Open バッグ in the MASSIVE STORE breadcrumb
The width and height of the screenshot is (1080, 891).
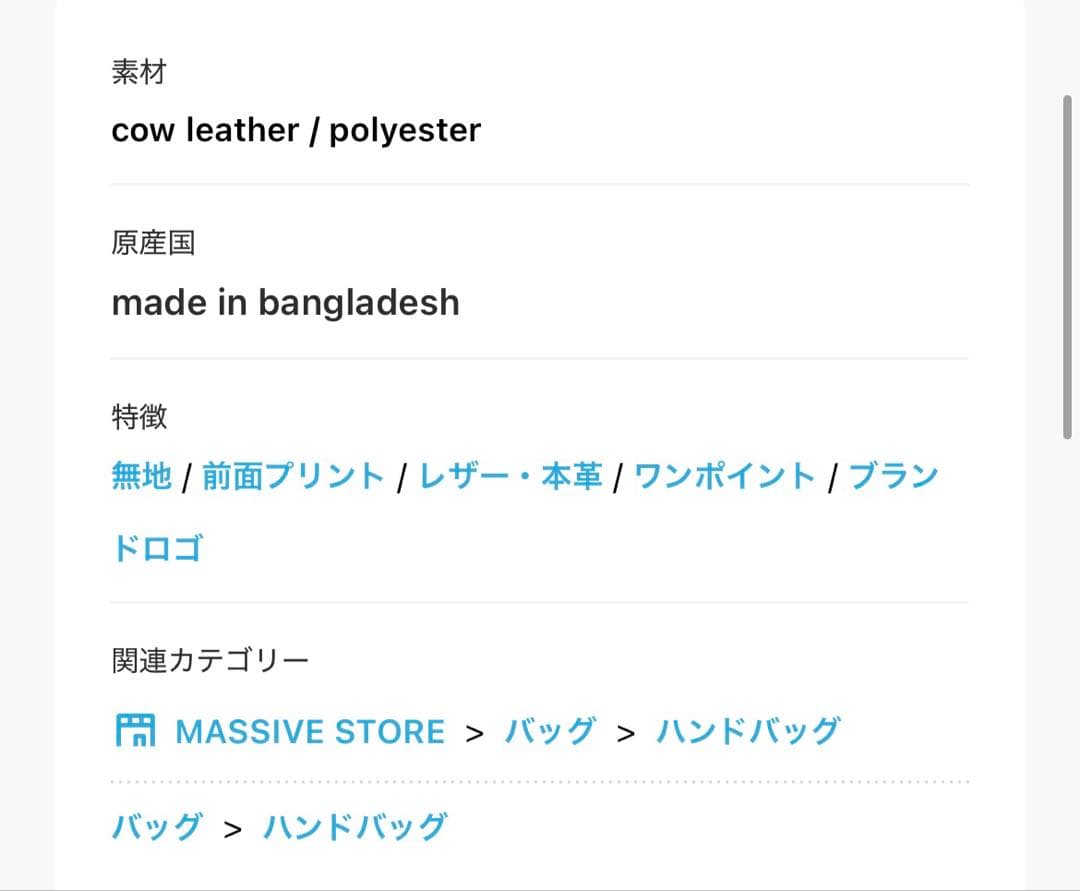550,732
